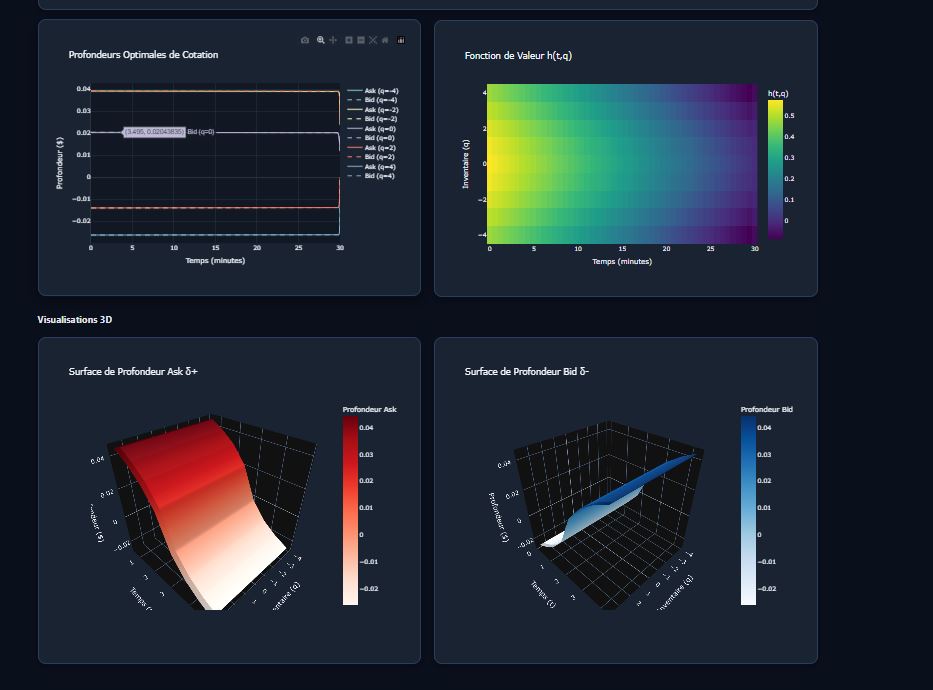933x690 pixels.
Task: Toggle the Ask (q=-4) legend trace
Action: tap(380, 91)
